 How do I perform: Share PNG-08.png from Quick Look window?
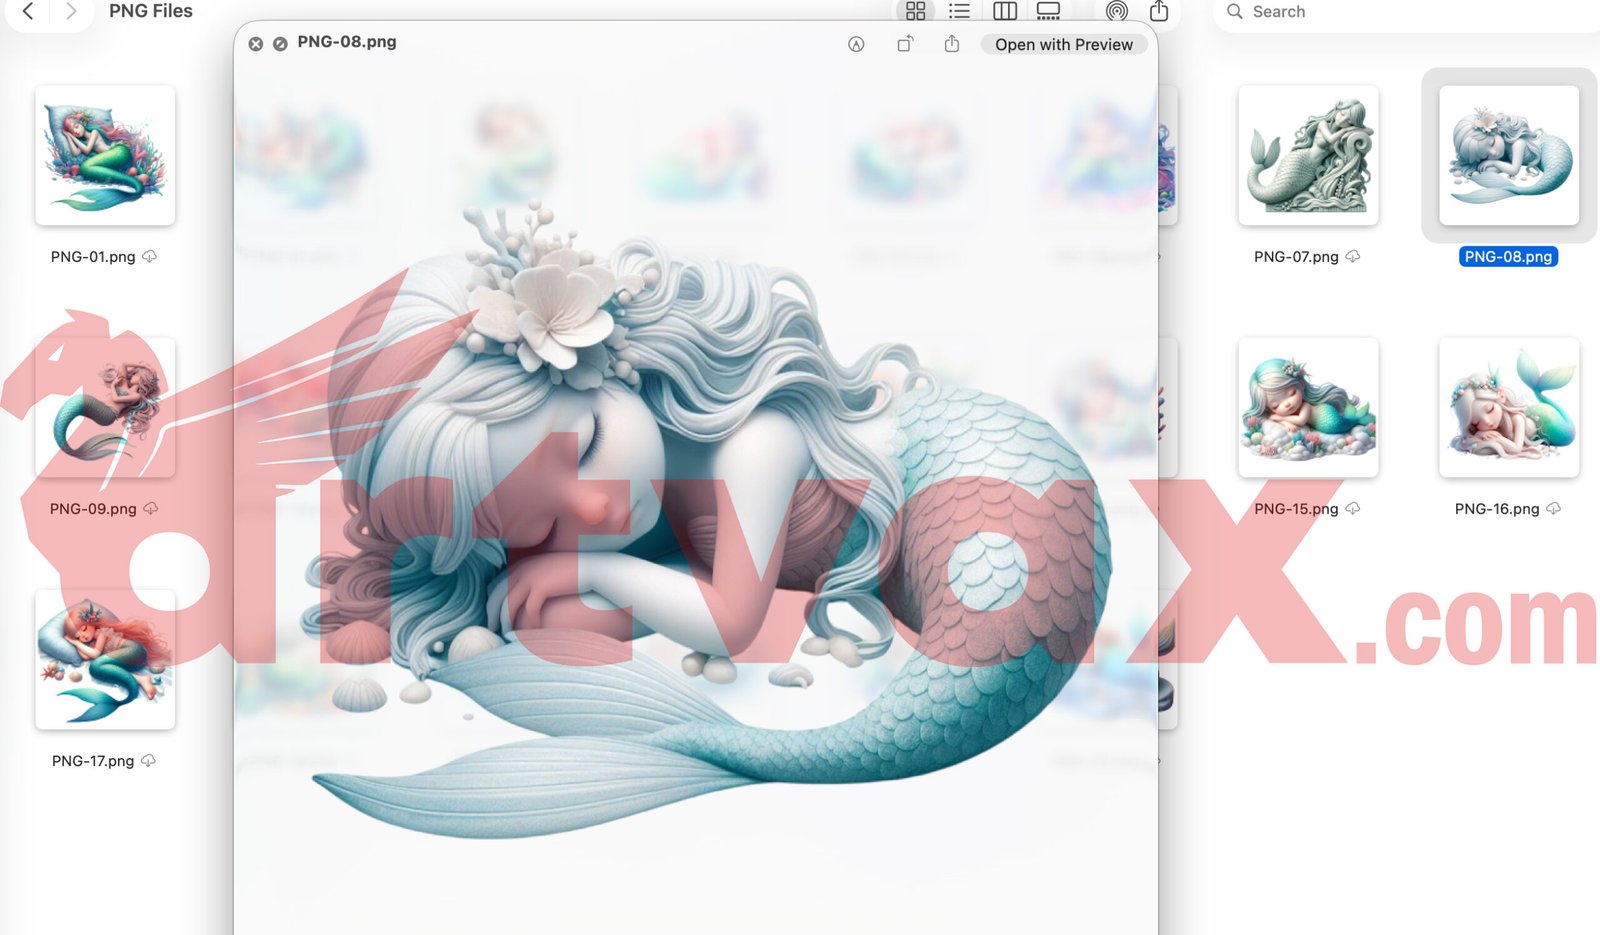(x=952, y=44)
